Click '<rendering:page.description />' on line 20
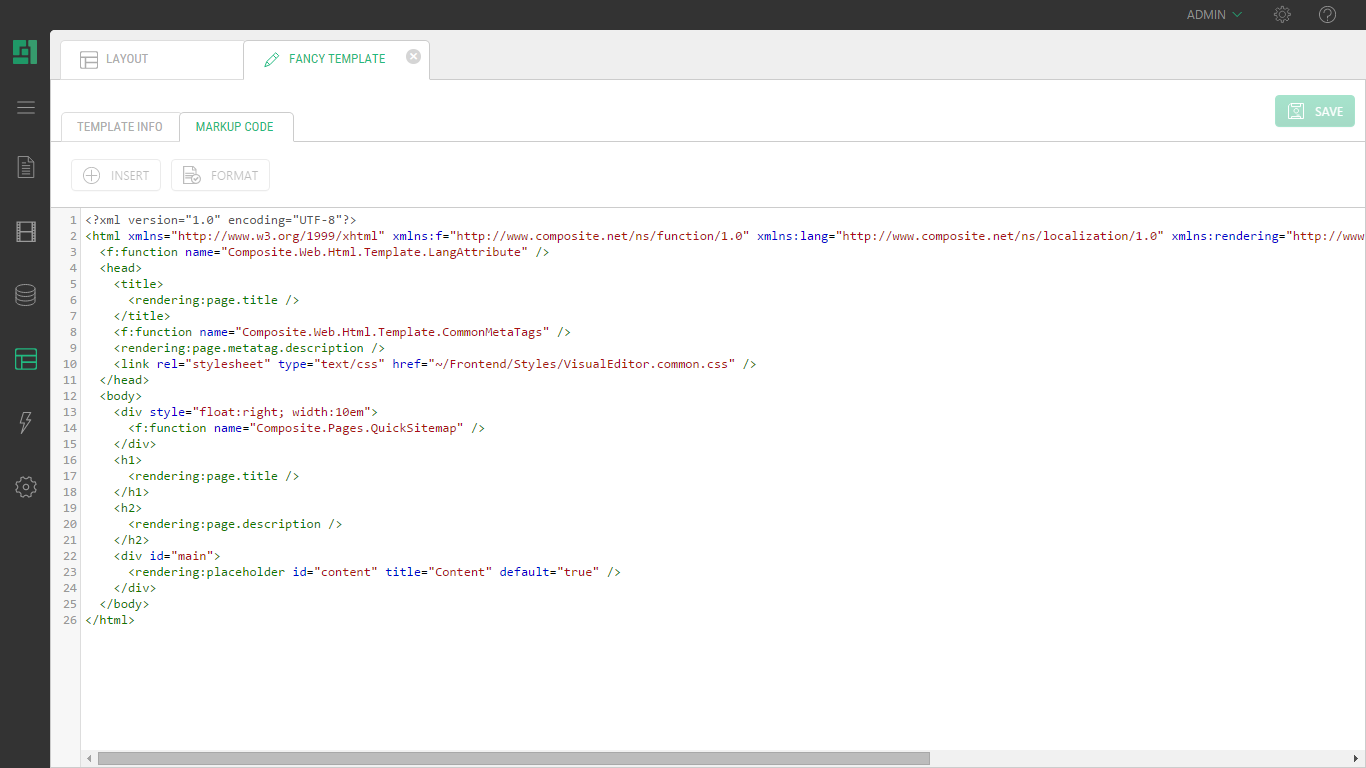This screenshot has height=768, width=1366. click(235, 524)
